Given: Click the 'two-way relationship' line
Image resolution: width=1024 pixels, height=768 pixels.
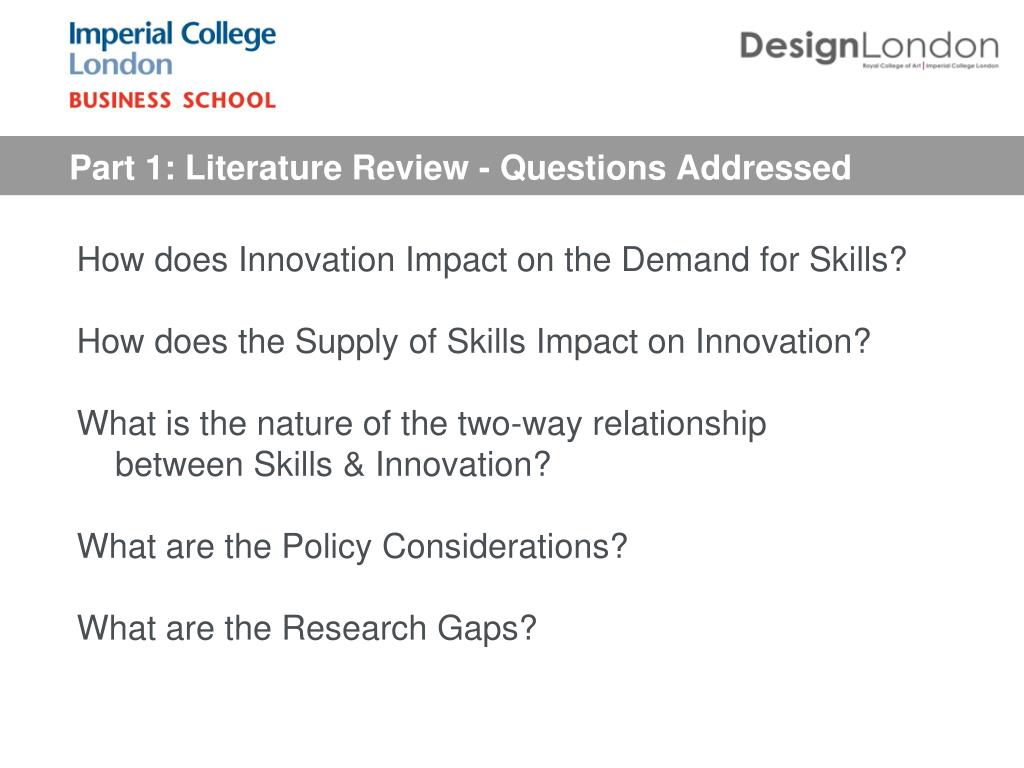Looking at the screenshot, I should (422, 424).
